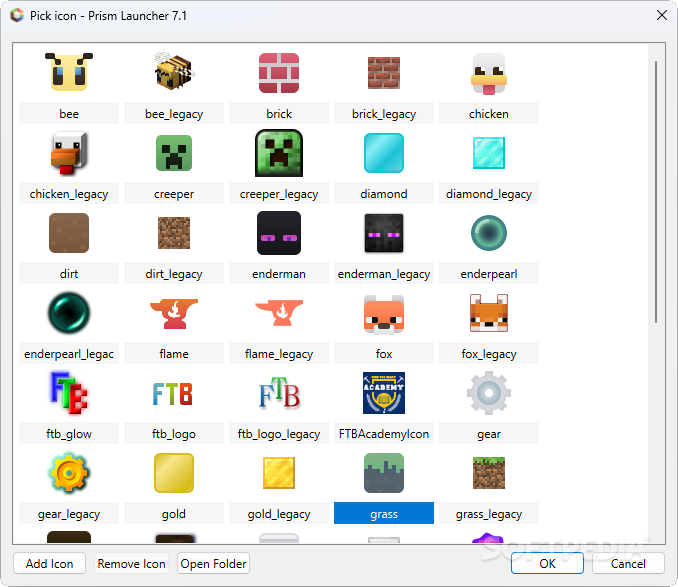Screen dimensions: 678x587
Task: Pick the ftb_glow icon
Action: [69, 393]
